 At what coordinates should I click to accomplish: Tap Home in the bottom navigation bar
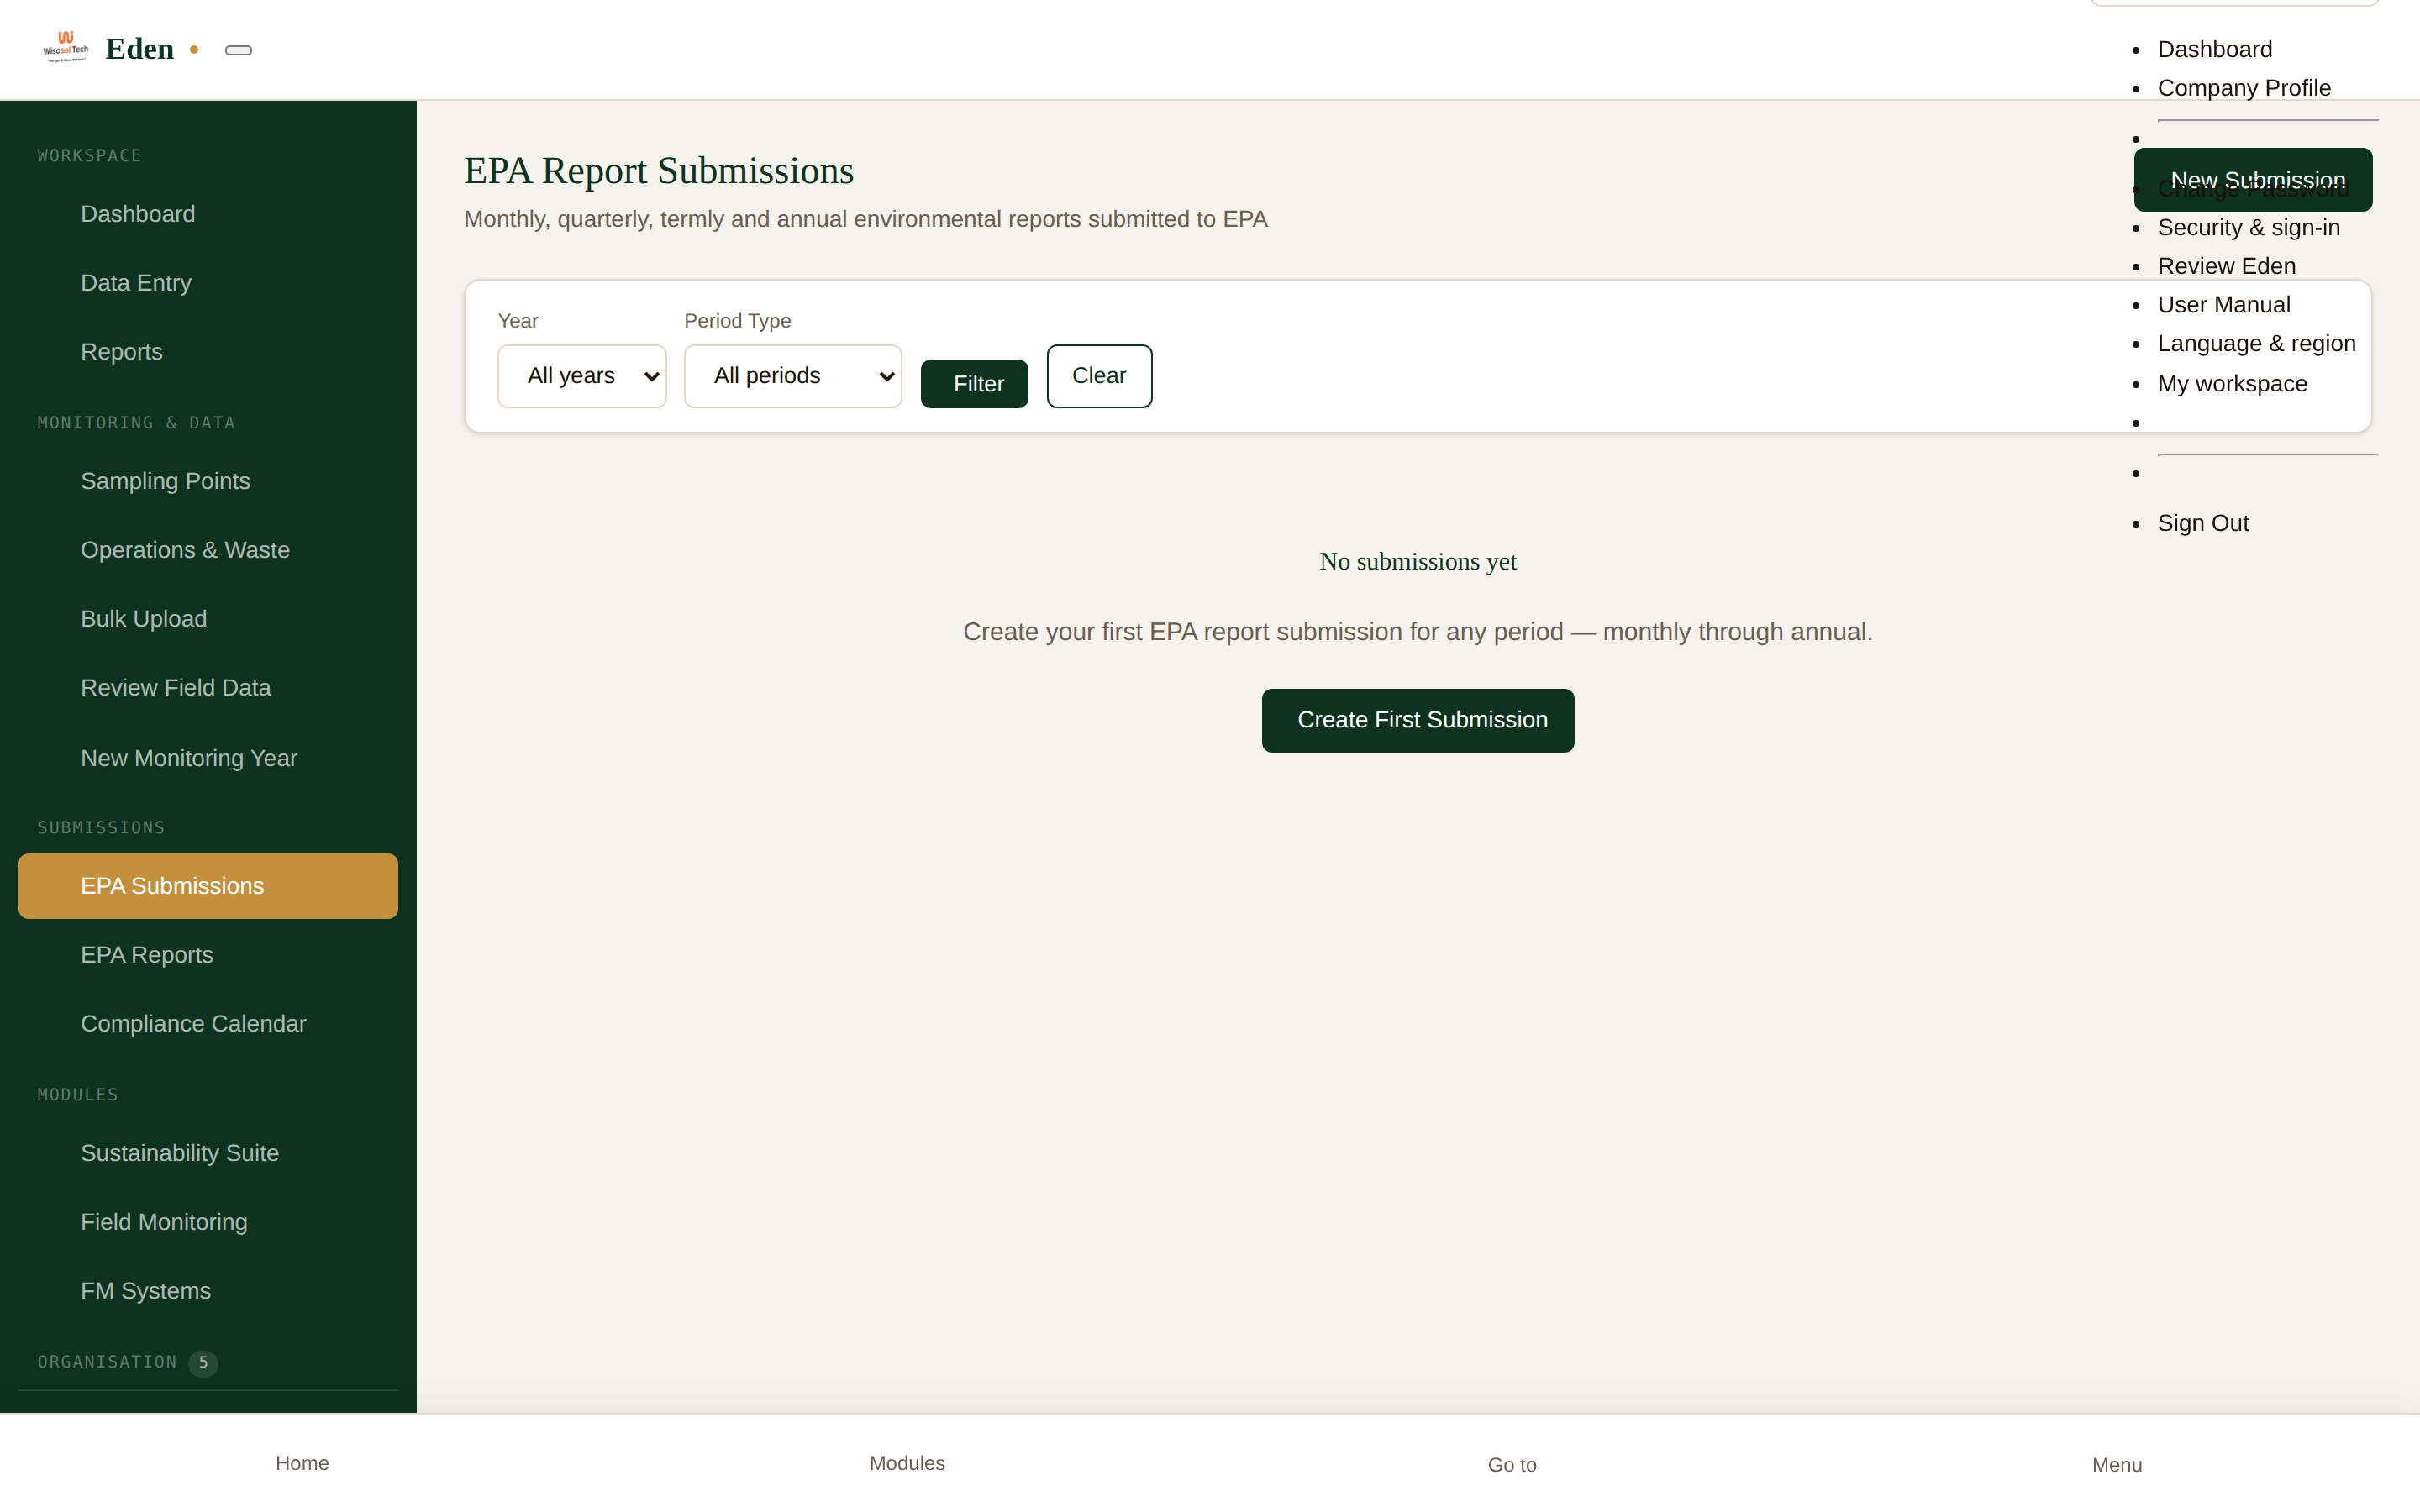(302, 1463)
